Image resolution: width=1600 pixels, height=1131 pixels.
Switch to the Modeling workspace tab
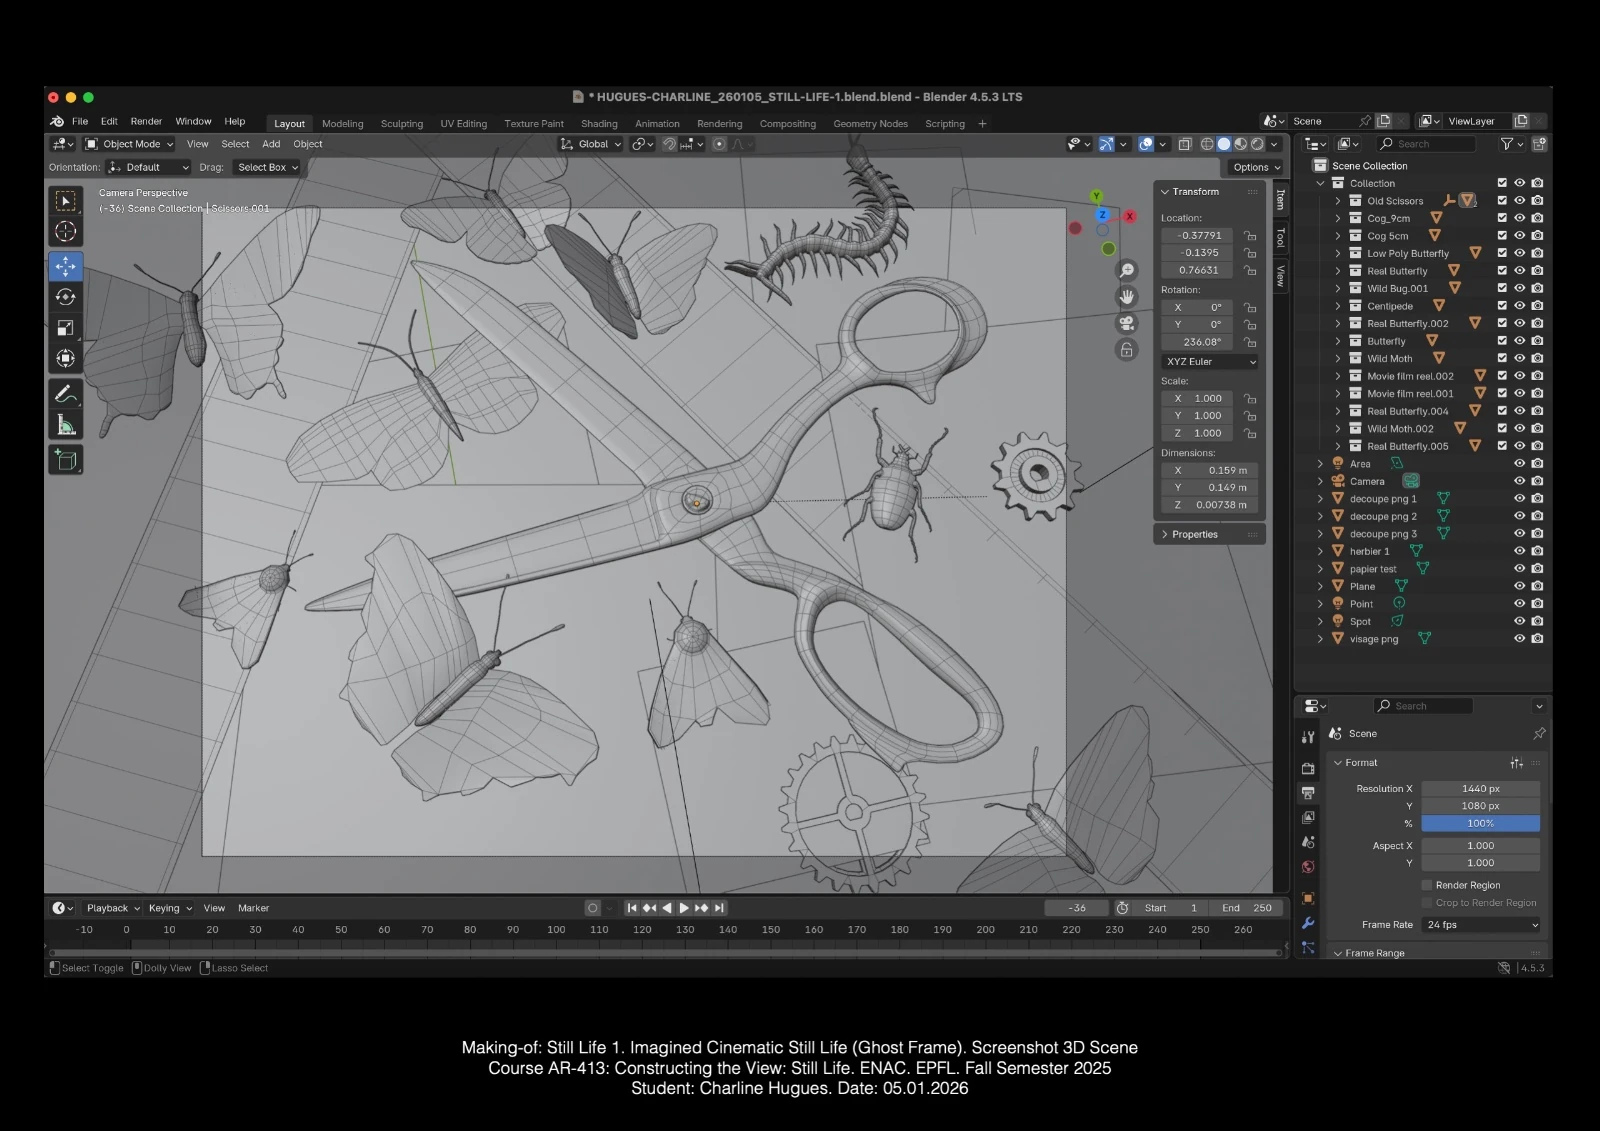click(343, 124)
